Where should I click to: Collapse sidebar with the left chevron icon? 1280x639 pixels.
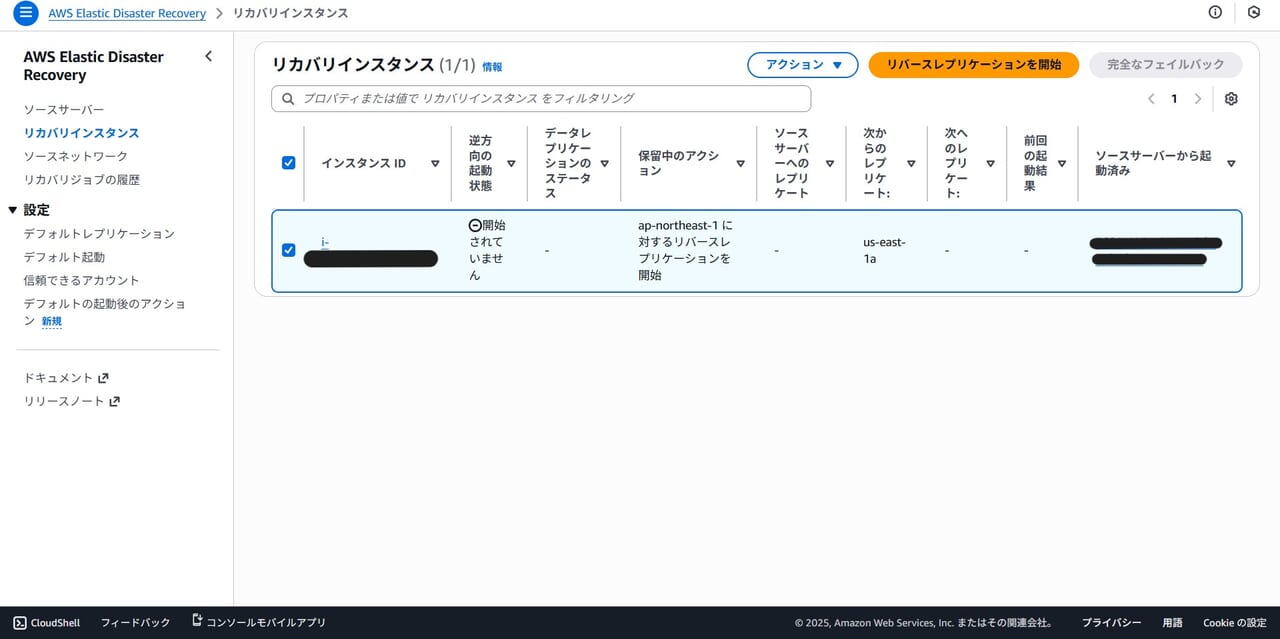click(x=208, y=57)
